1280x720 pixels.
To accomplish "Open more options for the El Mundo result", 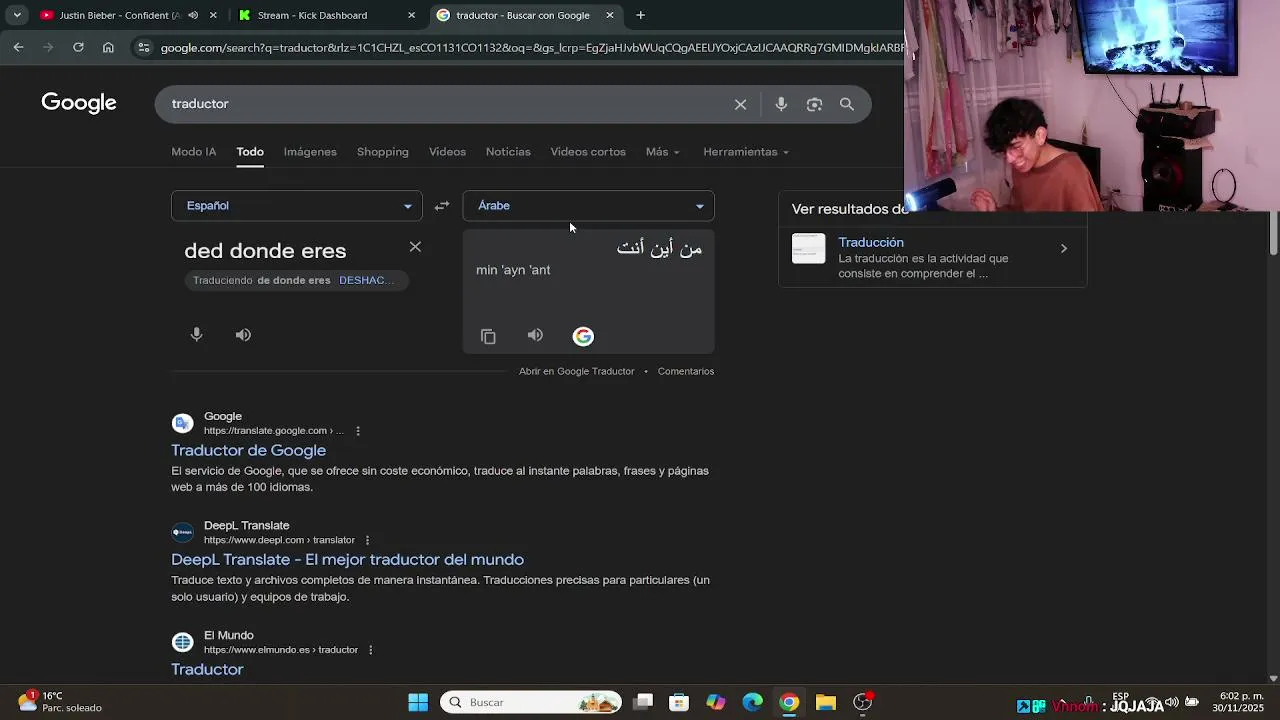I will [370, 650].
